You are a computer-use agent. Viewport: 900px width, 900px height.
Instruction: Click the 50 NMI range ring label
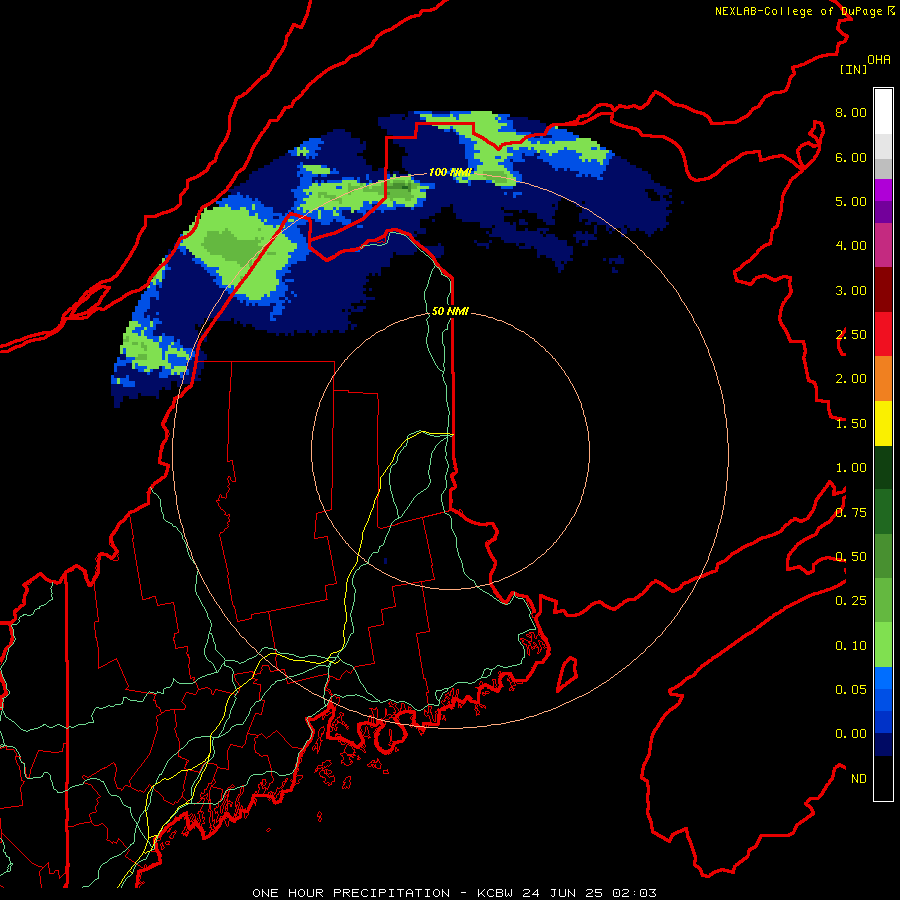point(450,311)
